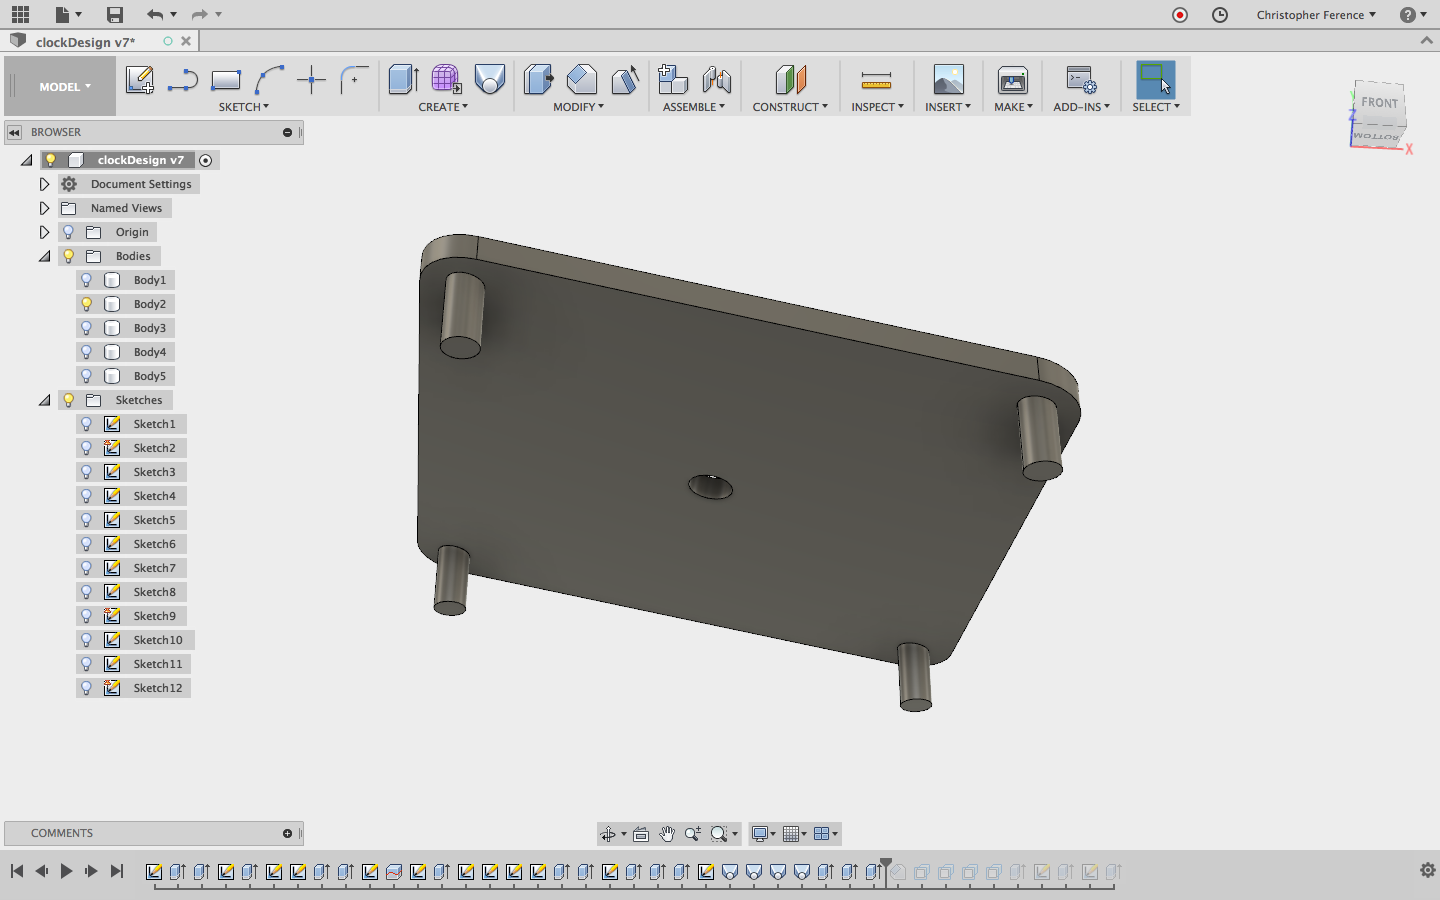Click the New Component icon
The width and height of the screenshot is (1440, 900).
click(x=673, y=79)
